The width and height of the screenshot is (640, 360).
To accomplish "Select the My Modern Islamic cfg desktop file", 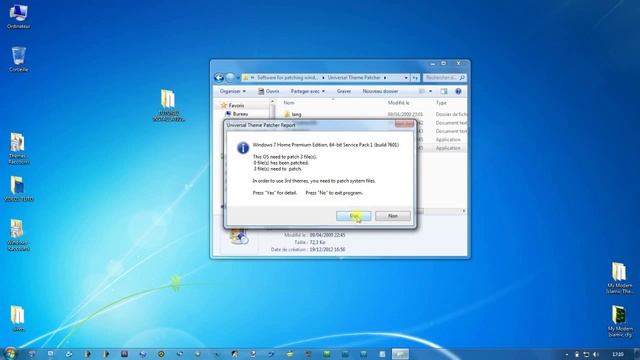I will click(619, 321).
